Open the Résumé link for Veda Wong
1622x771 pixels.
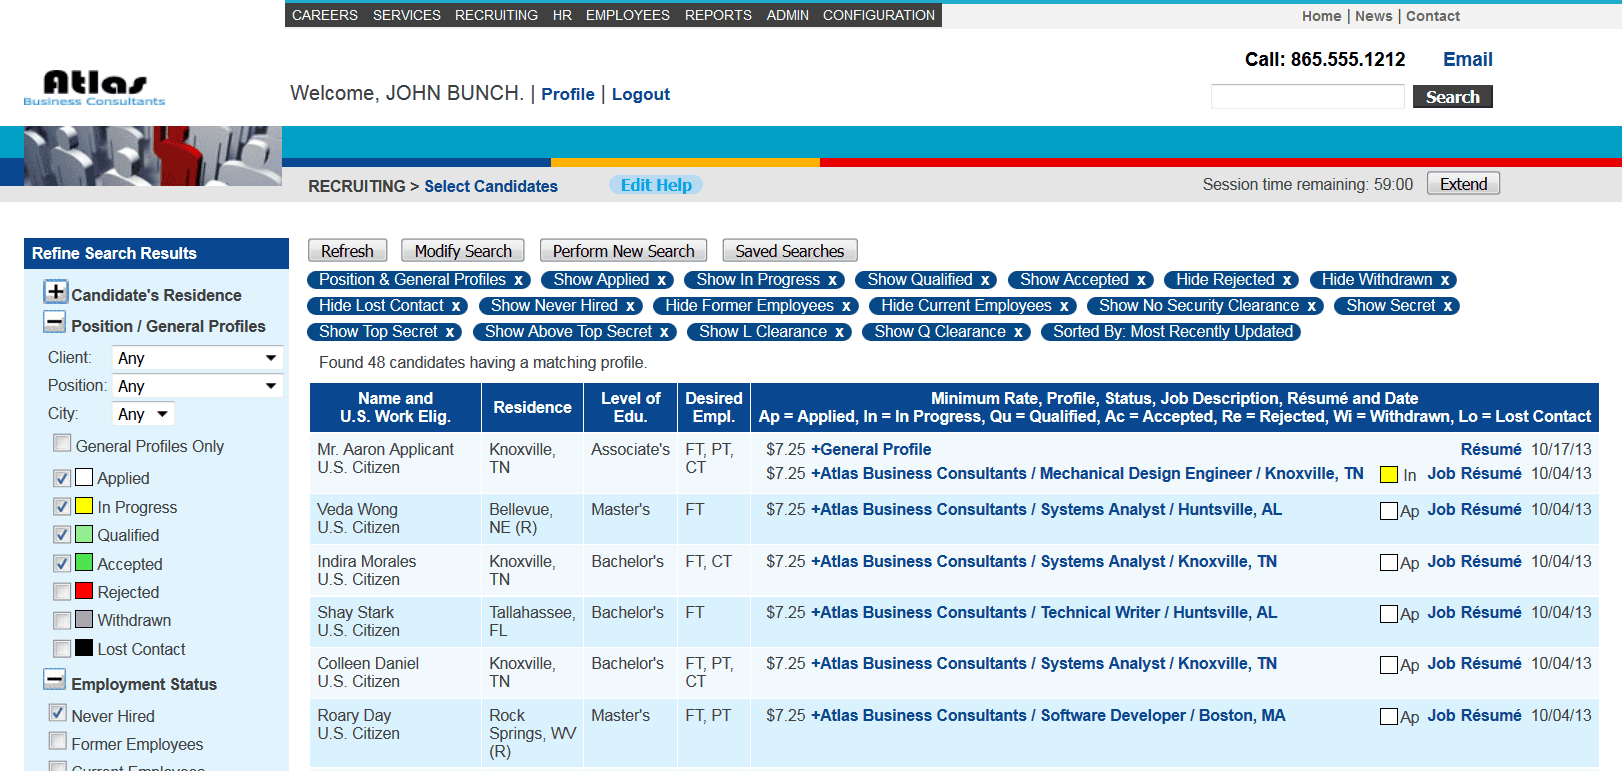(x=1491, y=510)
